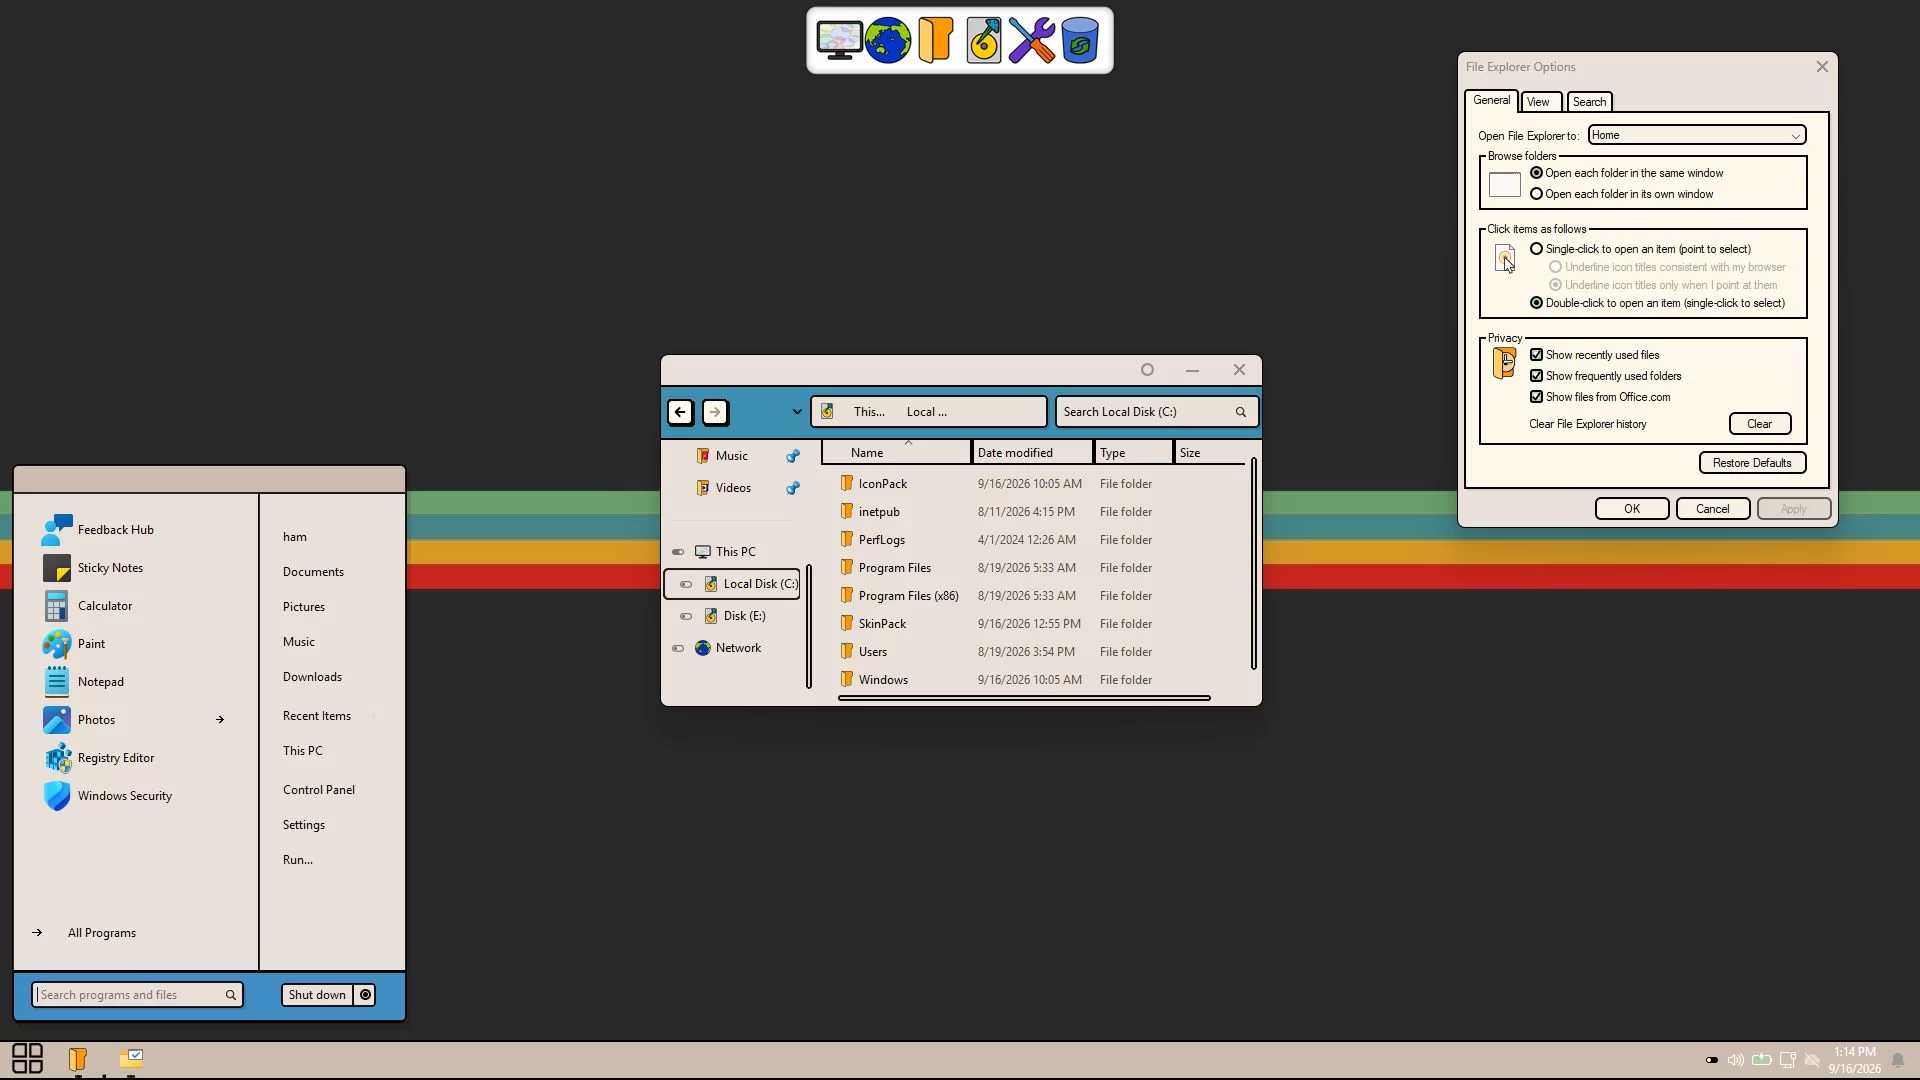Collapse the This PC tree node
The width and height of the screenshot is (1920, 1080).
[x=678, y=552]
